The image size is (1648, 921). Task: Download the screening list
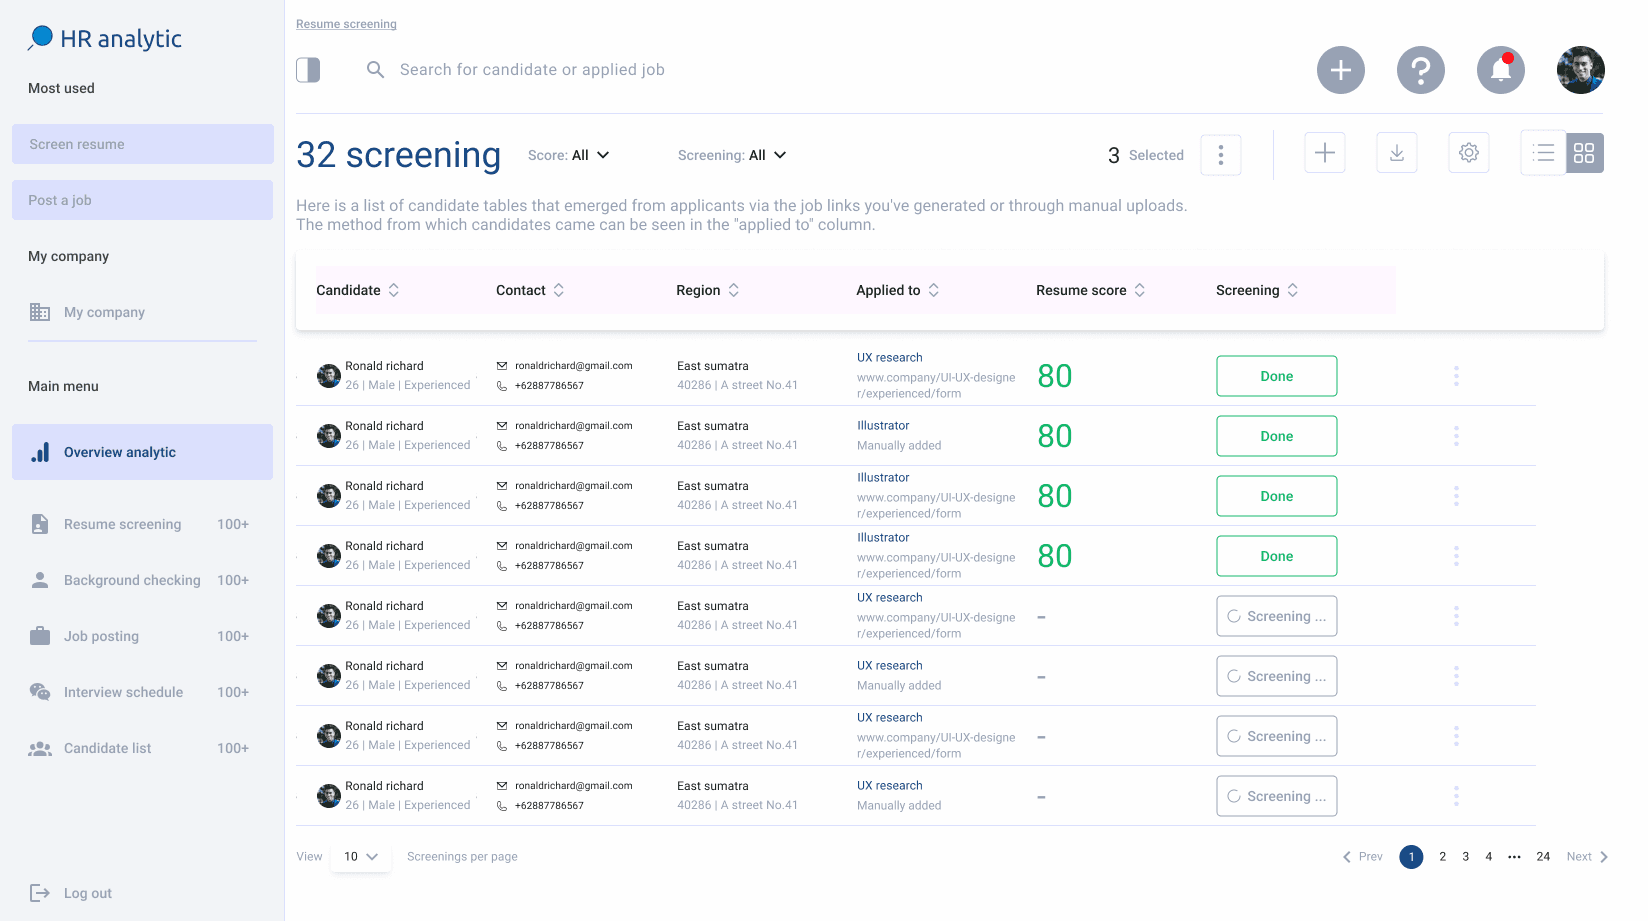click(x=1396, y=153)
